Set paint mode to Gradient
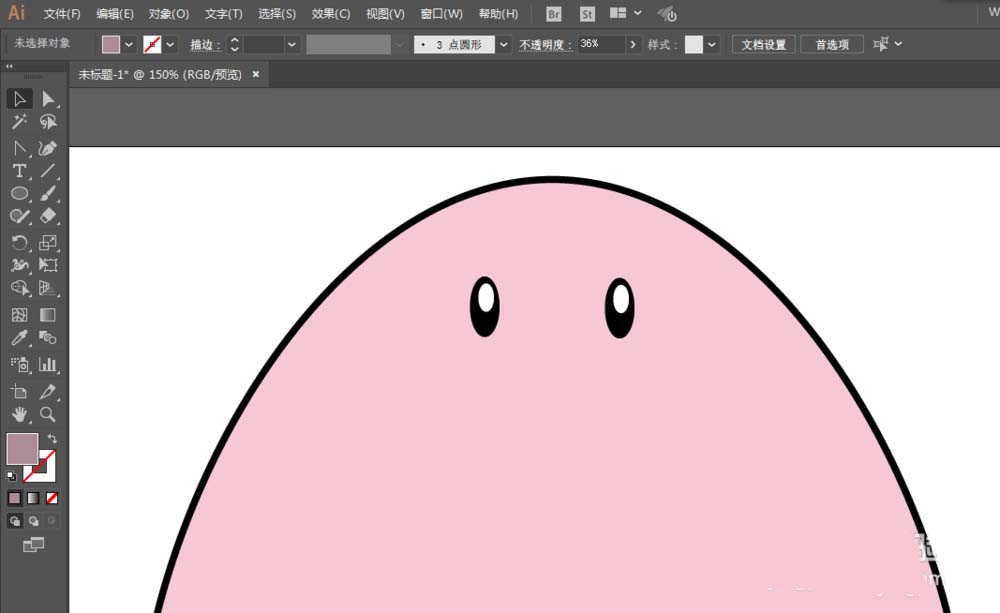This screenshot has width=1000, height=613. [x=33, y=498]
